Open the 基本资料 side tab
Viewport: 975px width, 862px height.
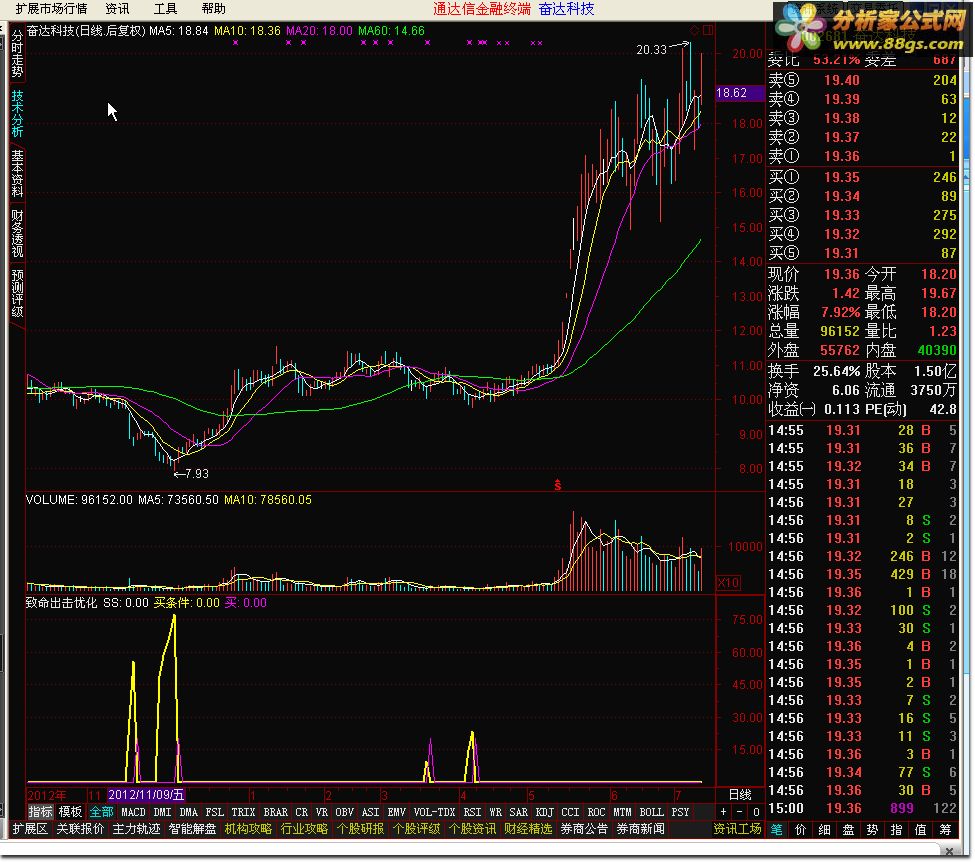(x=17, y=174)
